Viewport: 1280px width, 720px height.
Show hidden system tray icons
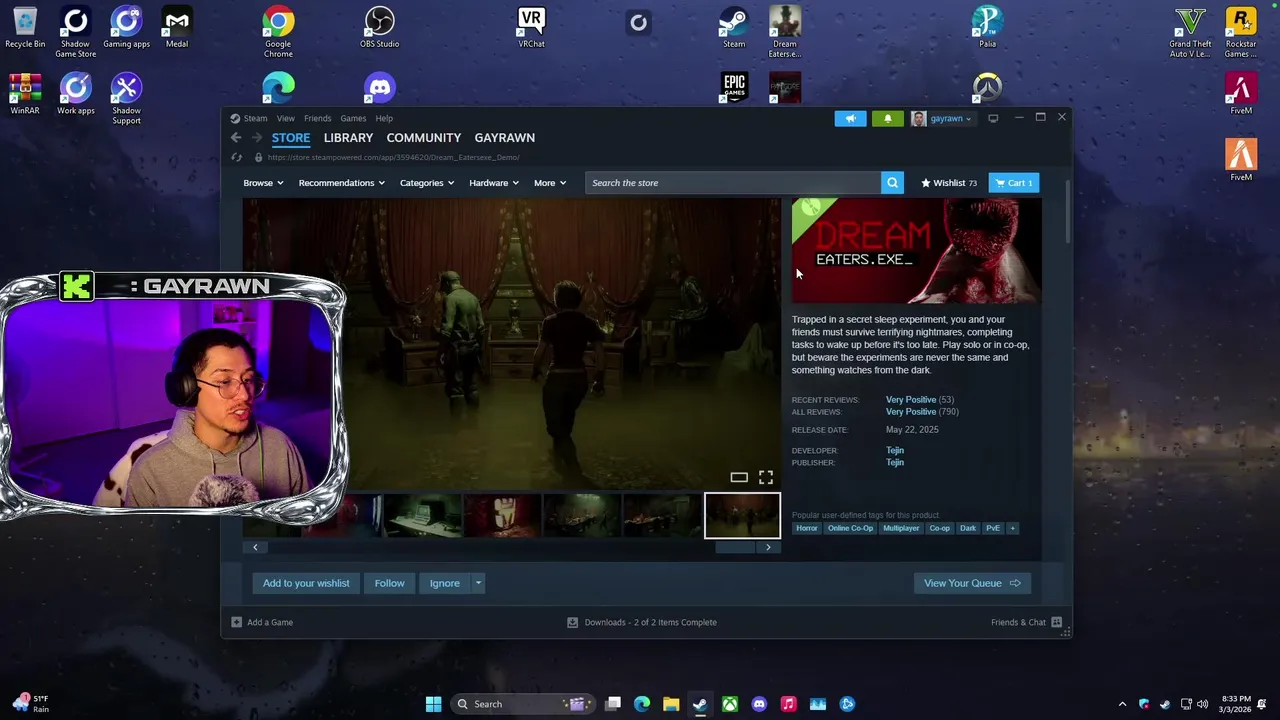click(1122, 704)
